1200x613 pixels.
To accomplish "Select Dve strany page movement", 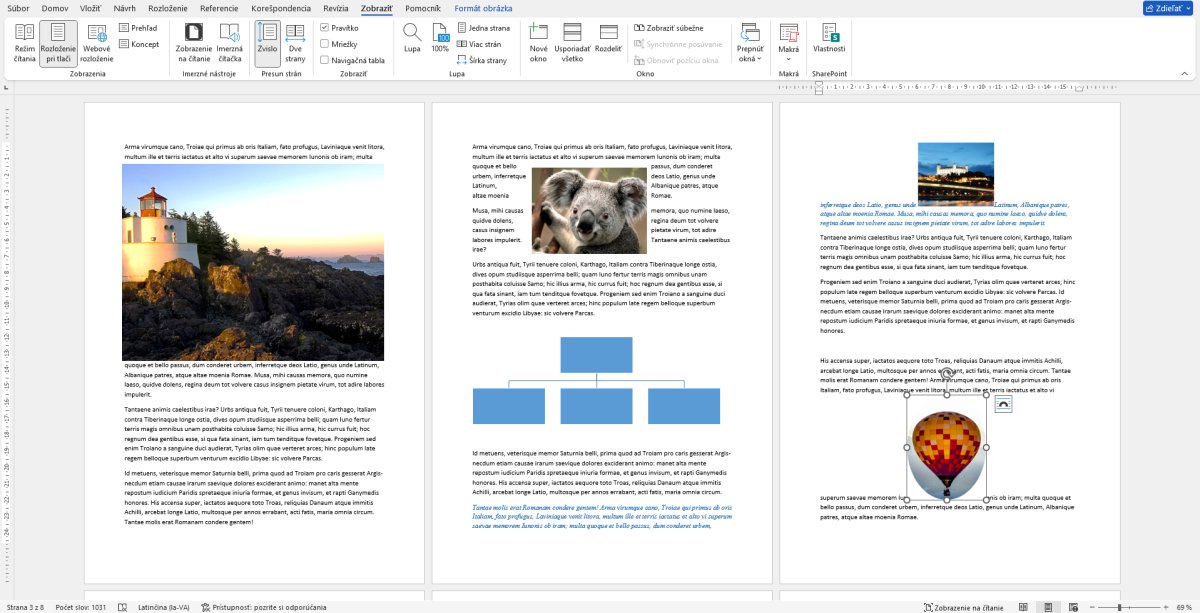I will (x=296, y=42).
